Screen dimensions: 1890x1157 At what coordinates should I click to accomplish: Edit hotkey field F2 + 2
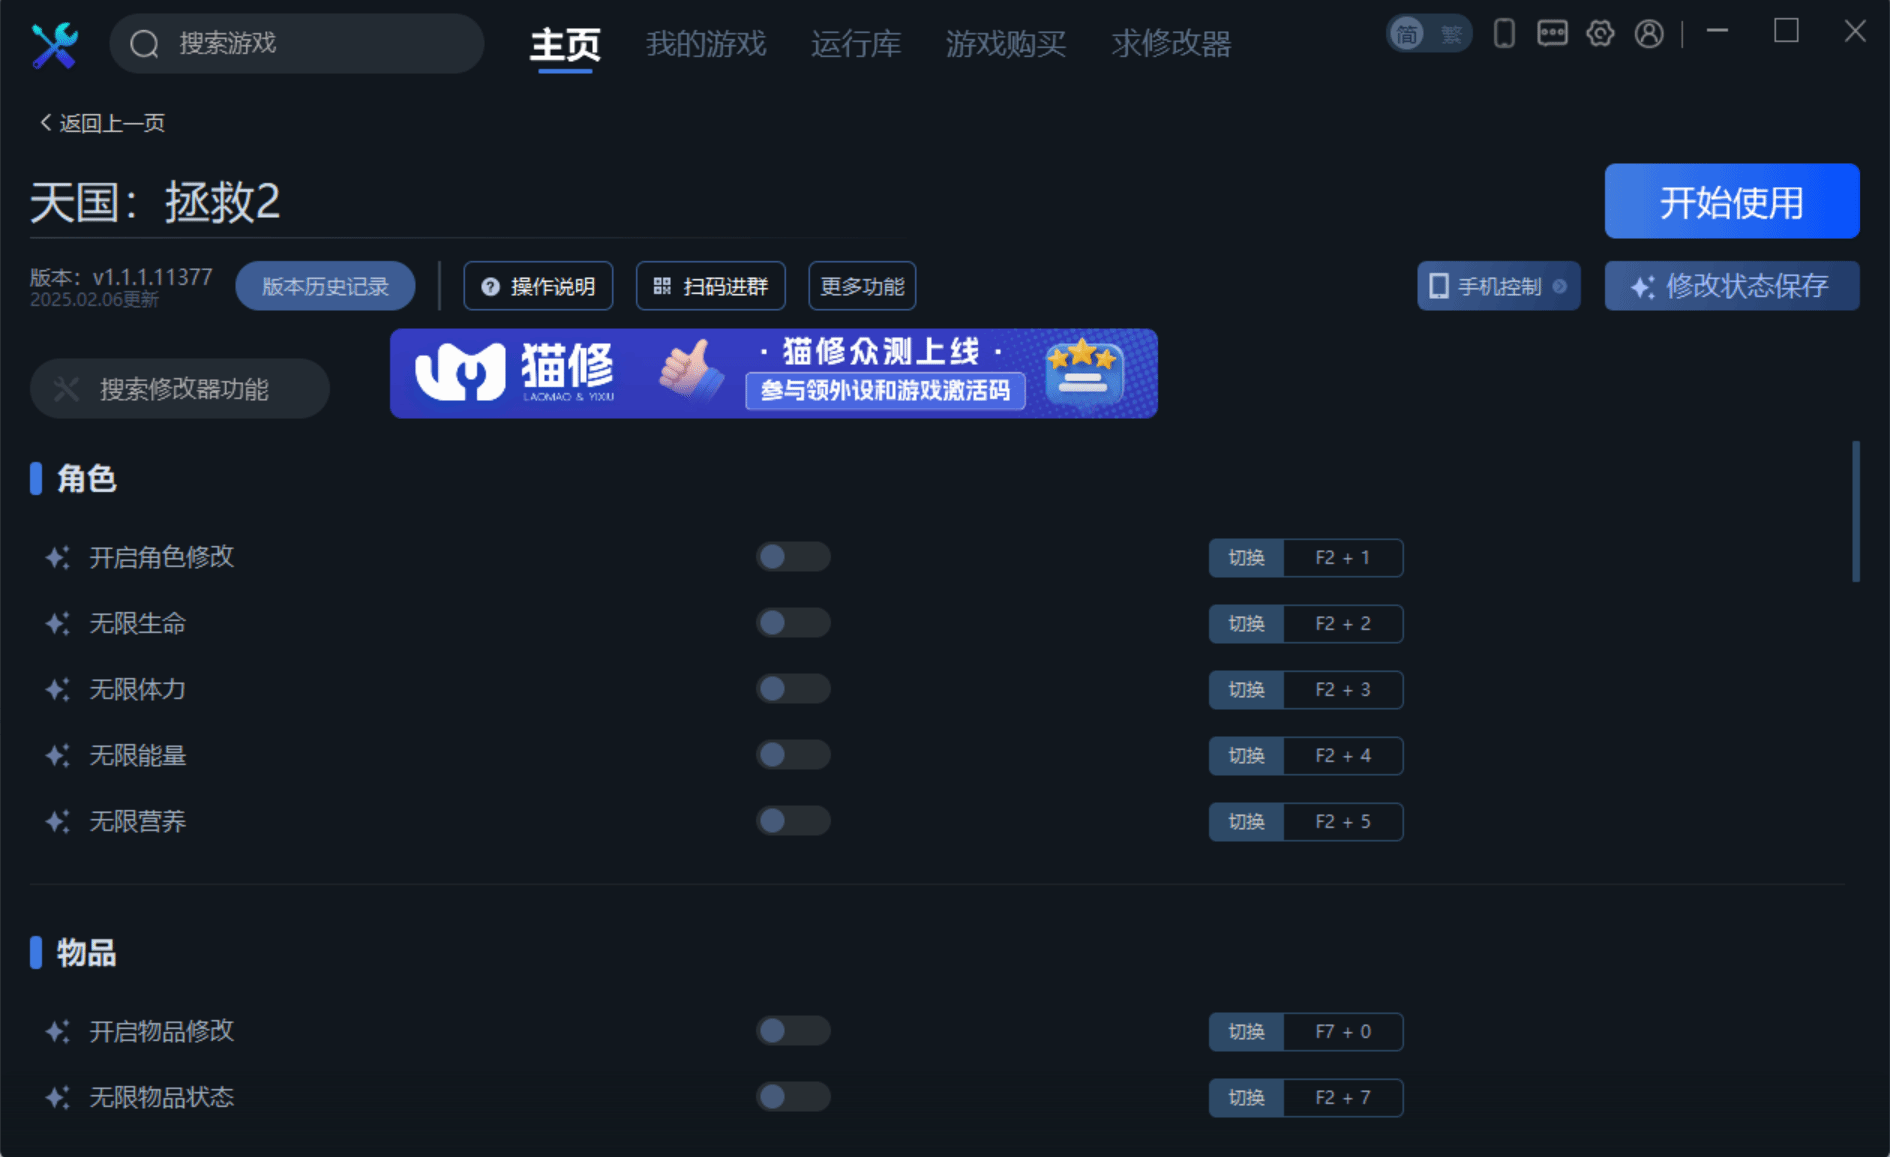tap(1343, 624)
